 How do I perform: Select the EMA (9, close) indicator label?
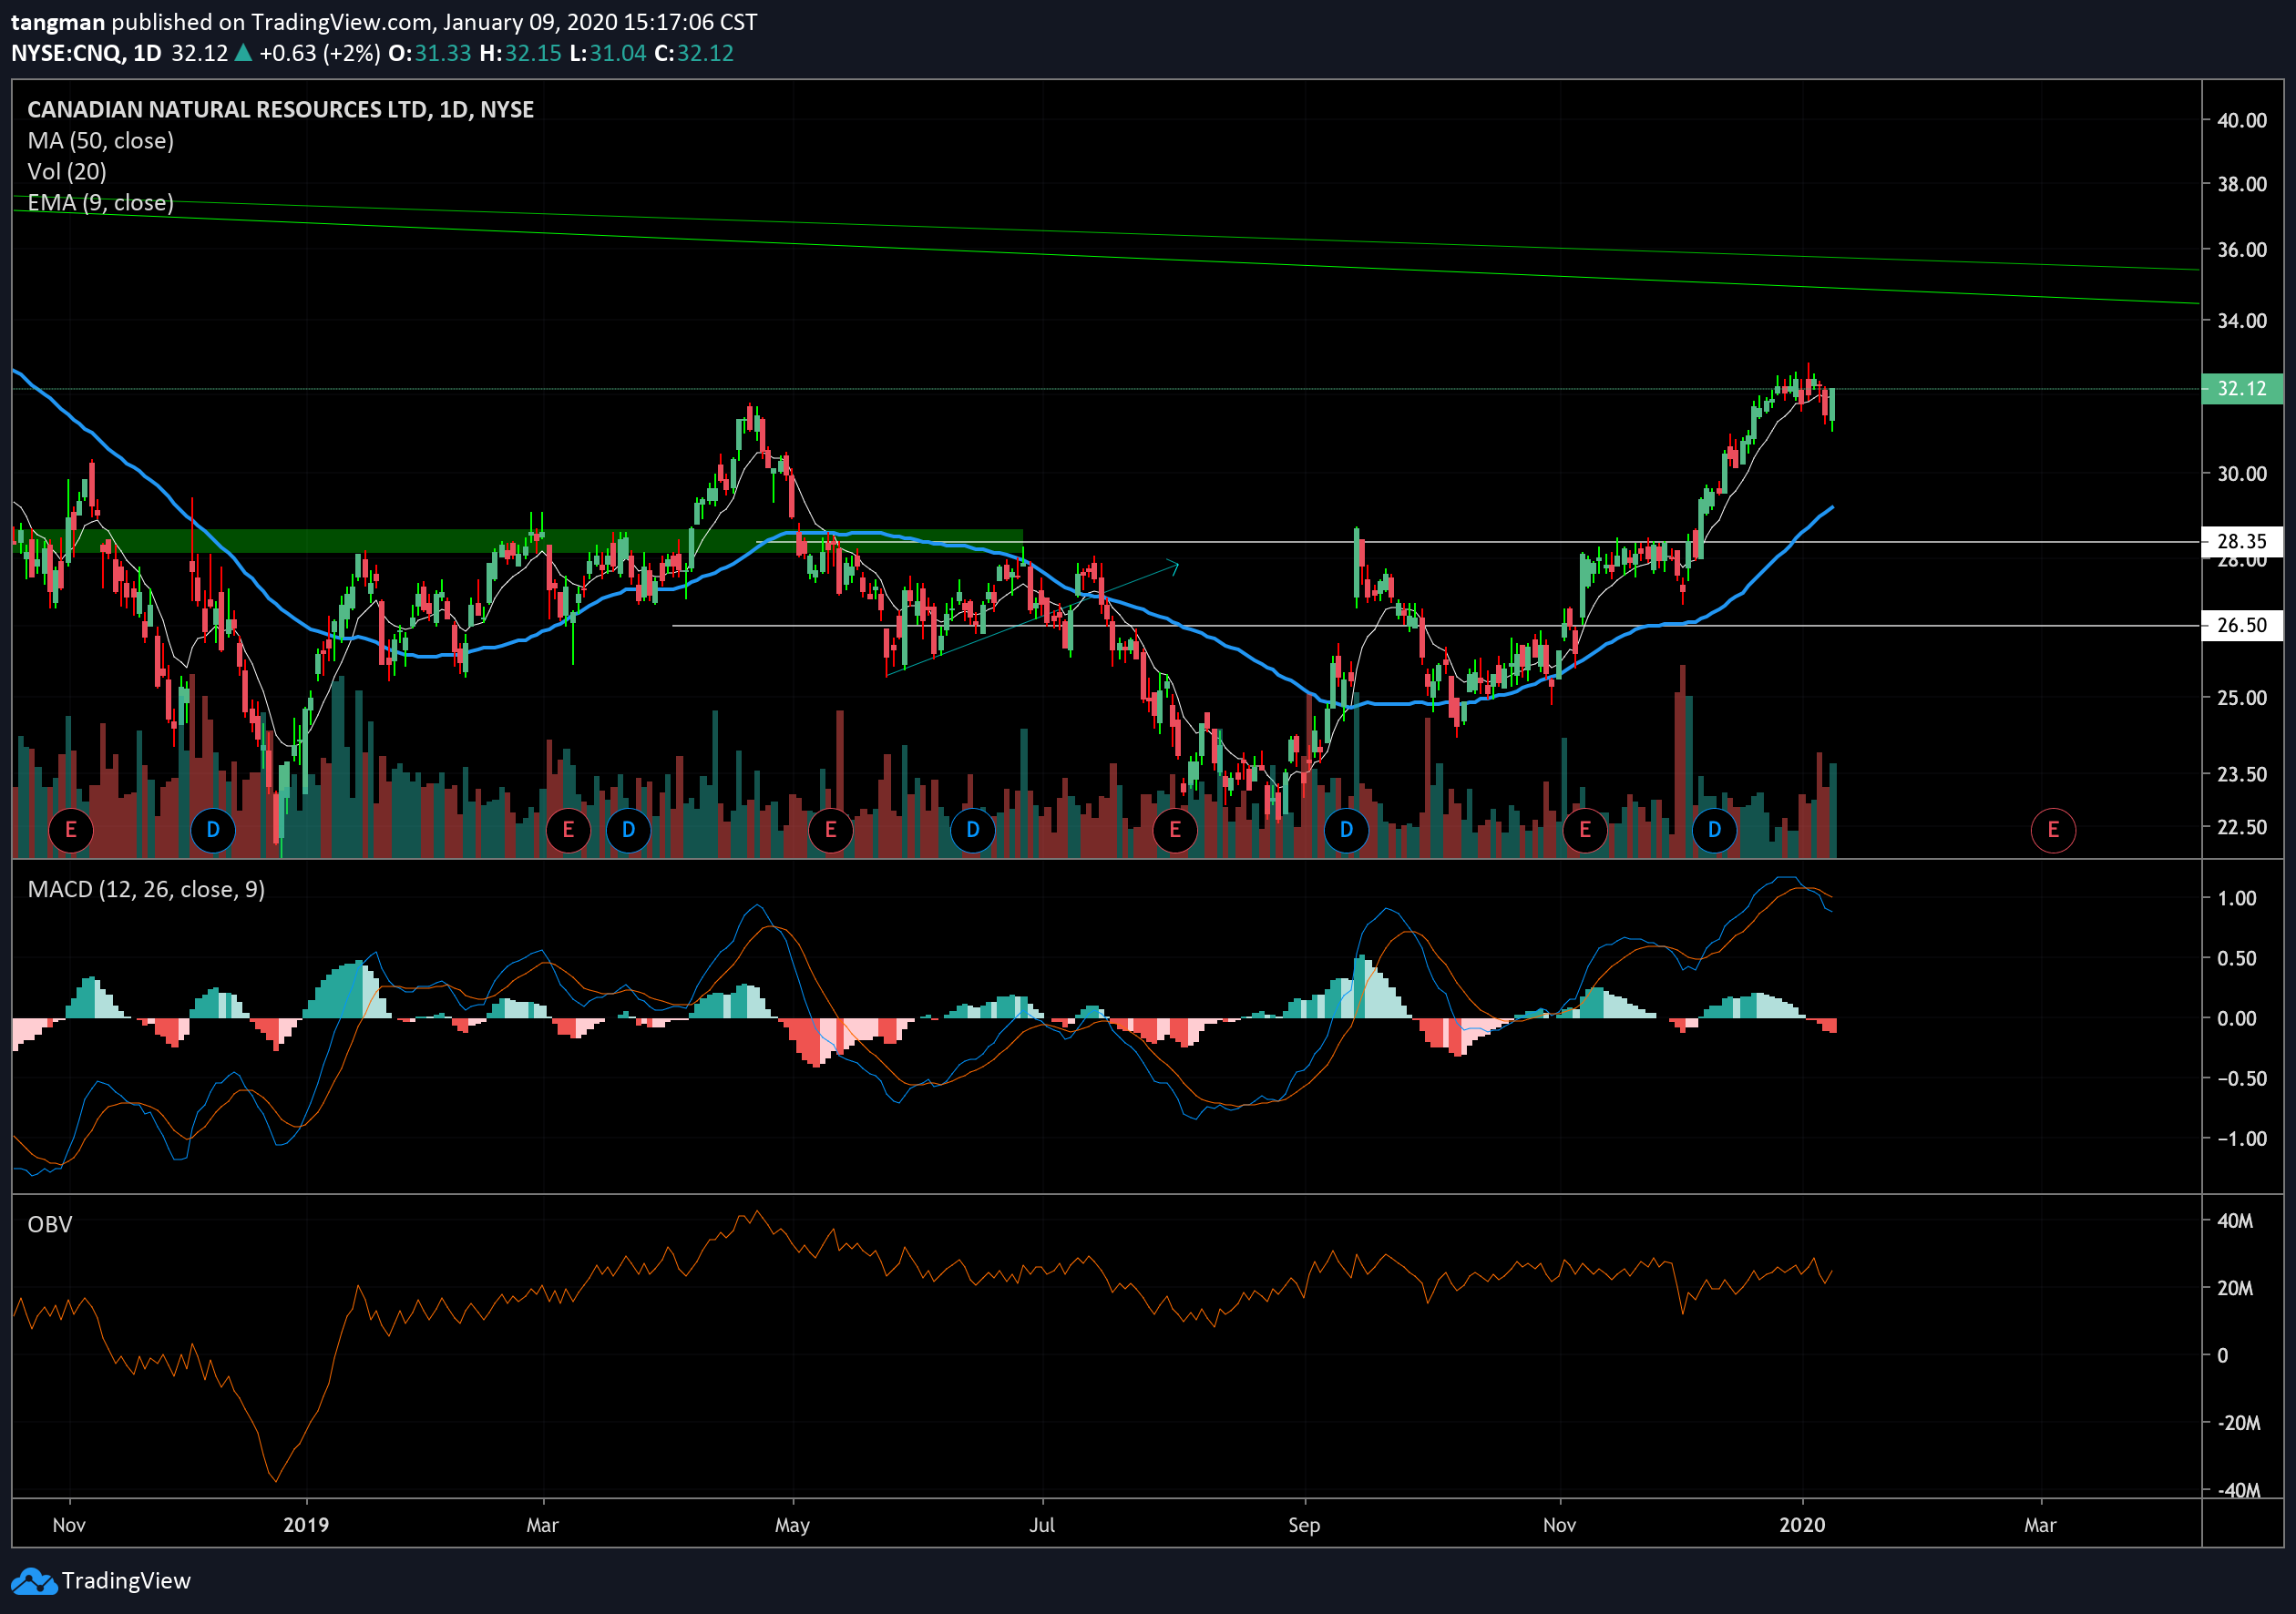pos(101,203)
